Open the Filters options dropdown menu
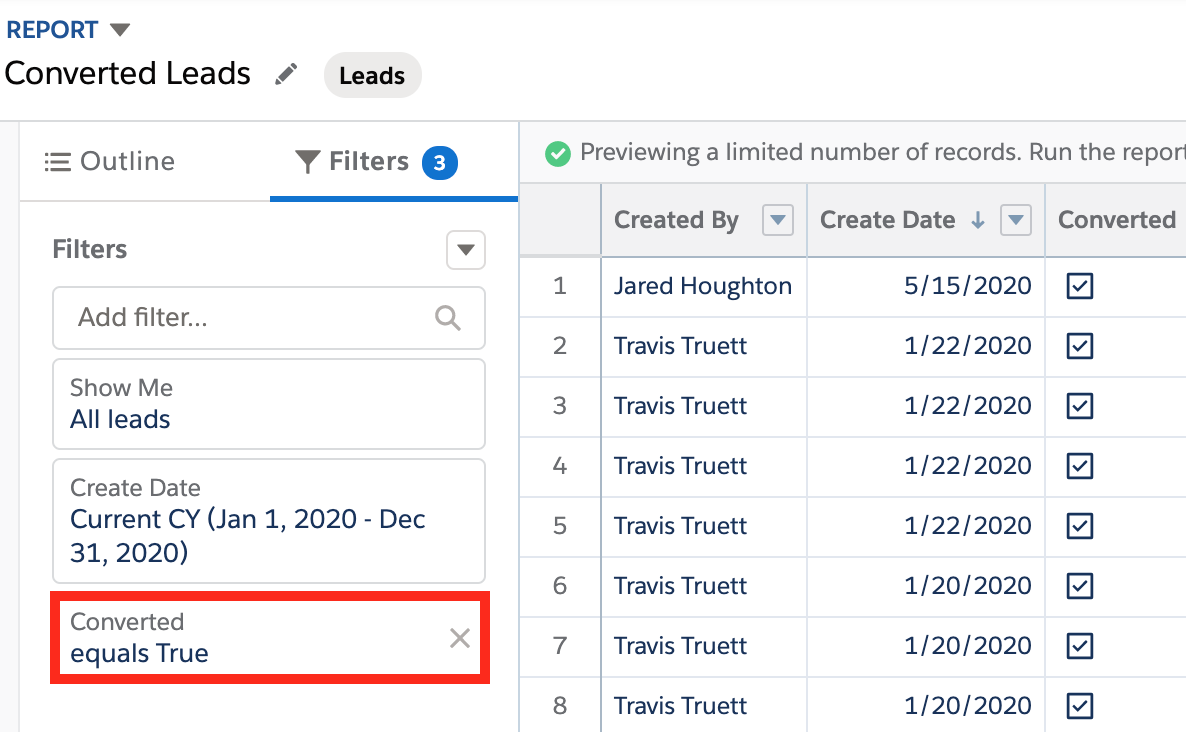The width and height of the screenshot is (1186, 732). [465, 250]
